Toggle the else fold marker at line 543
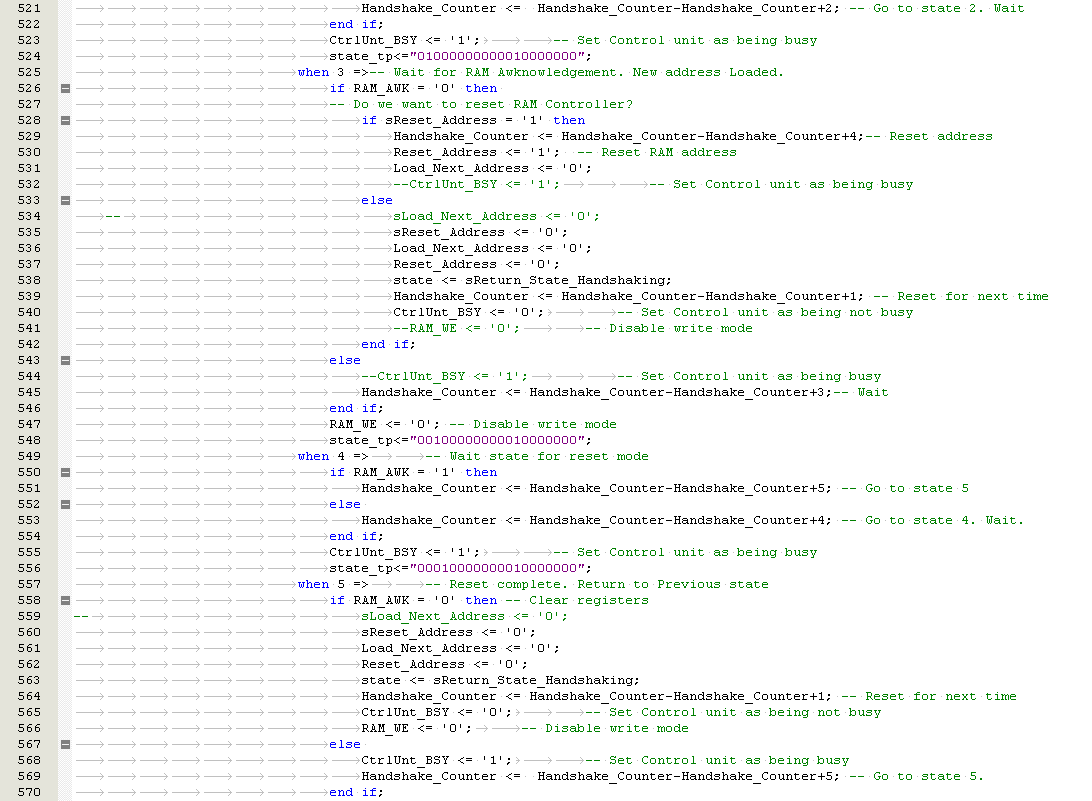This screenshot has height=801, width=1092. [x=66, y=360]
